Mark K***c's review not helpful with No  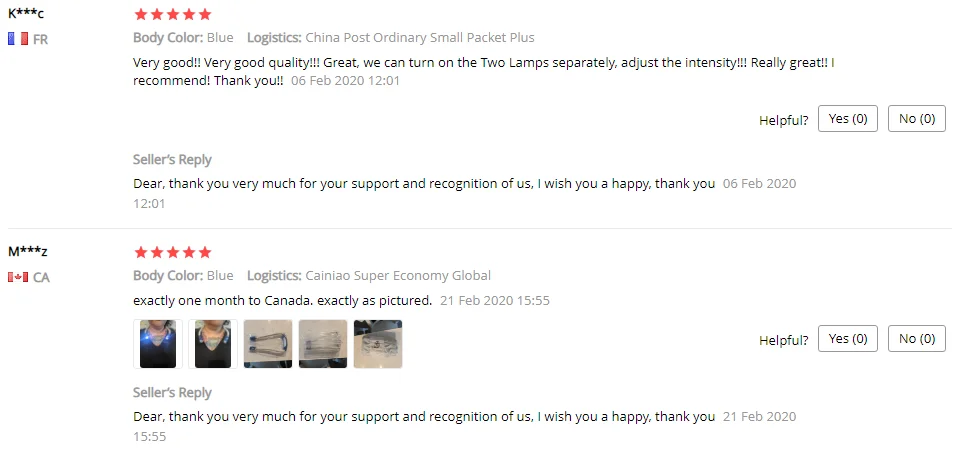916,119
